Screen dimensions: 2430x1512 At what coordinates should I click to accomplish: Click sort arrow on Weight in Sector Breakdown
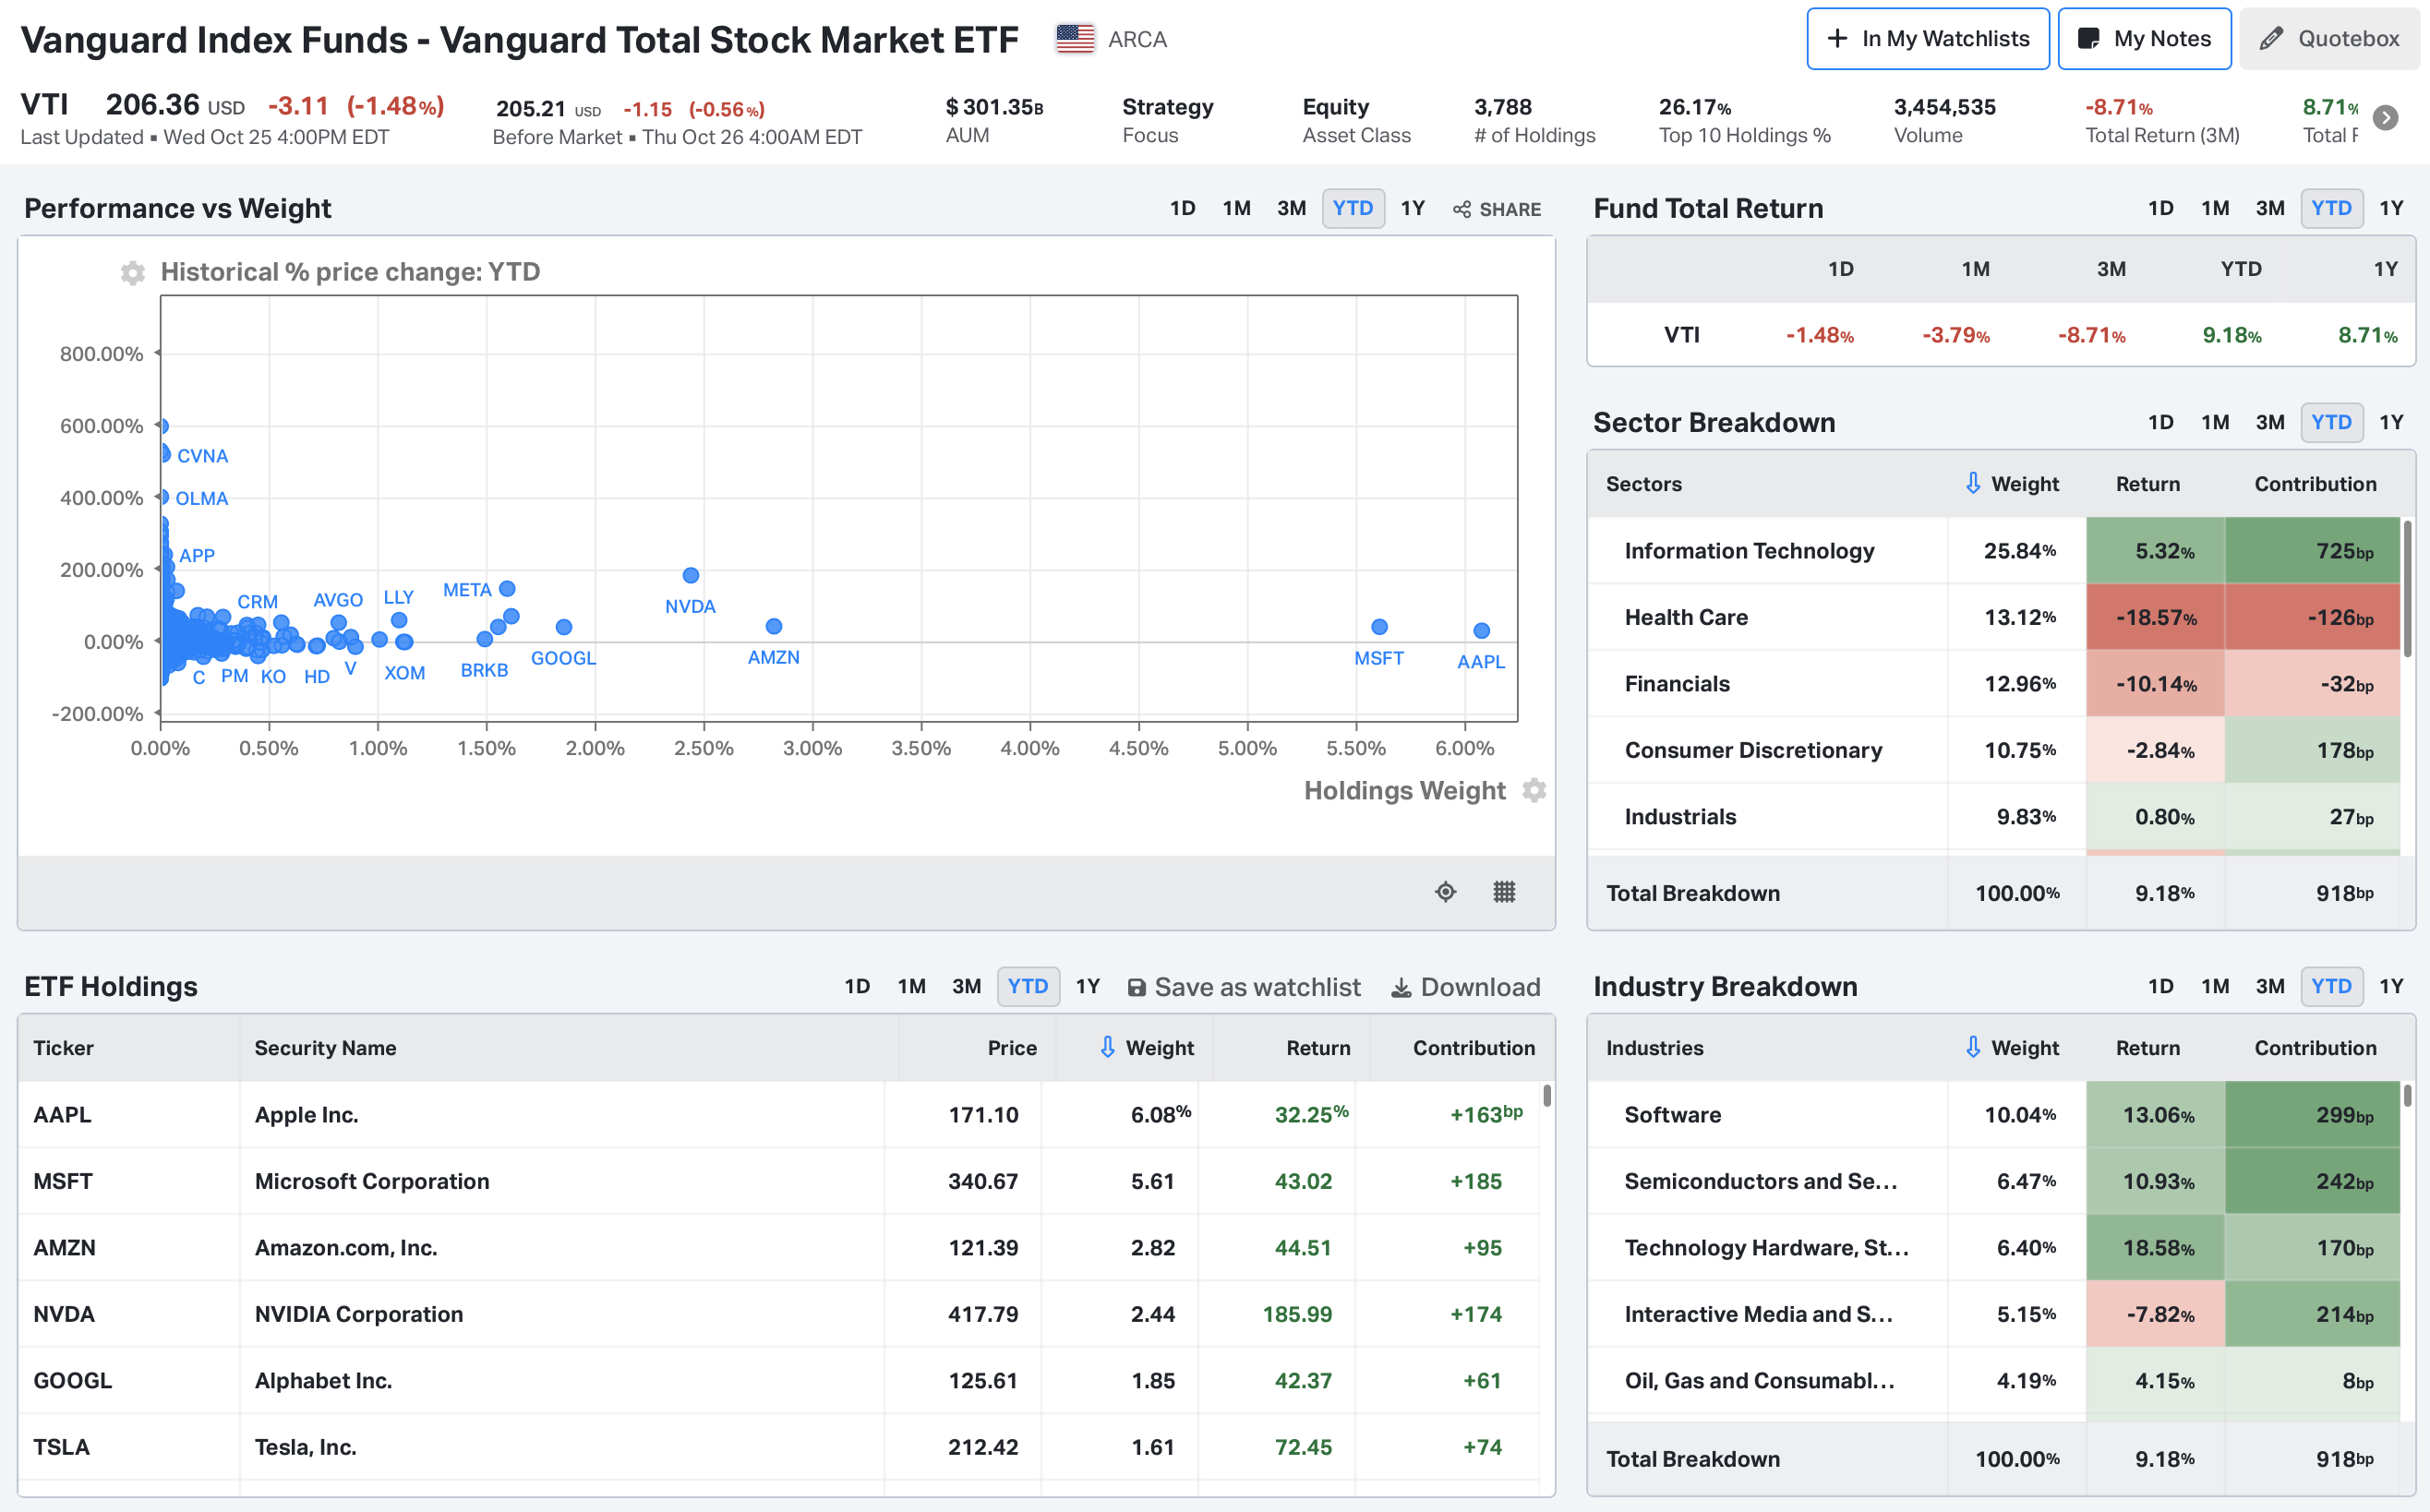coord(1972,483)
